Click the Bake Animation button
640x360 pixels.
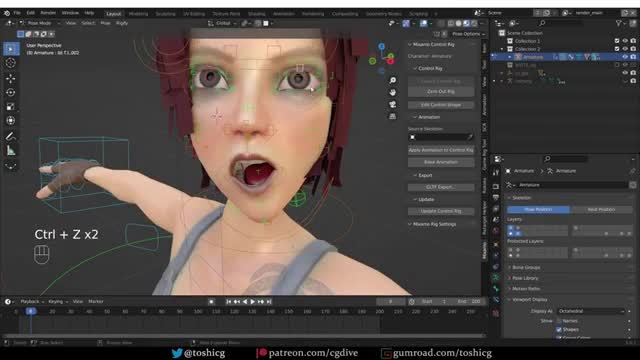(x=441, y=162)
